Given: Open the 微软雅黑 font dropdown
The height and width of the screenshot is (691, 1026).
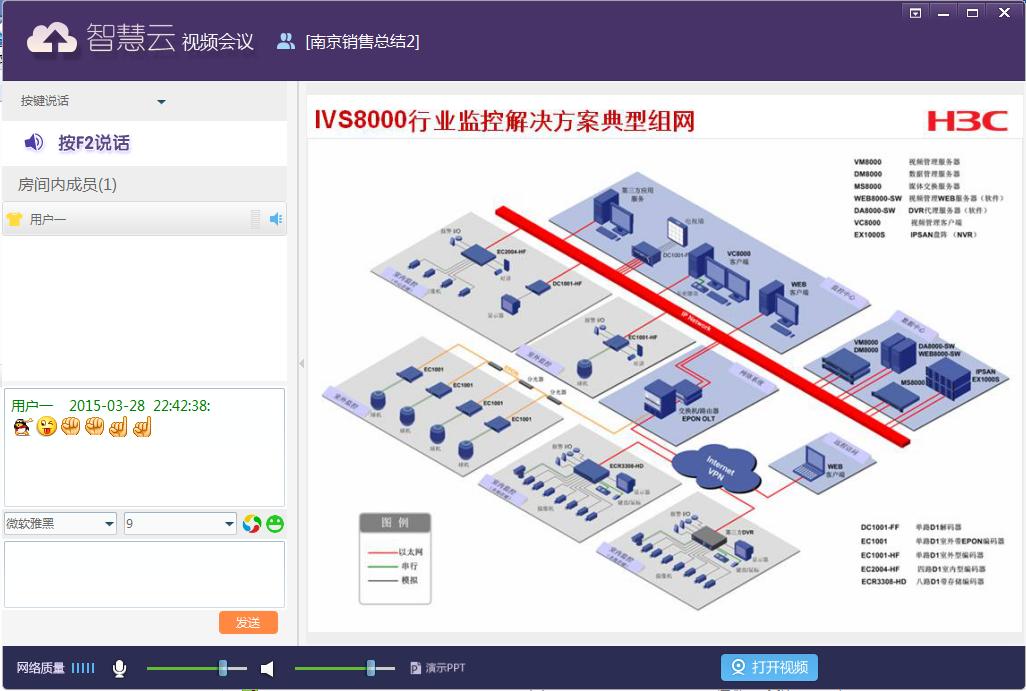Looking at the screenshot, I should click(108, 524).
